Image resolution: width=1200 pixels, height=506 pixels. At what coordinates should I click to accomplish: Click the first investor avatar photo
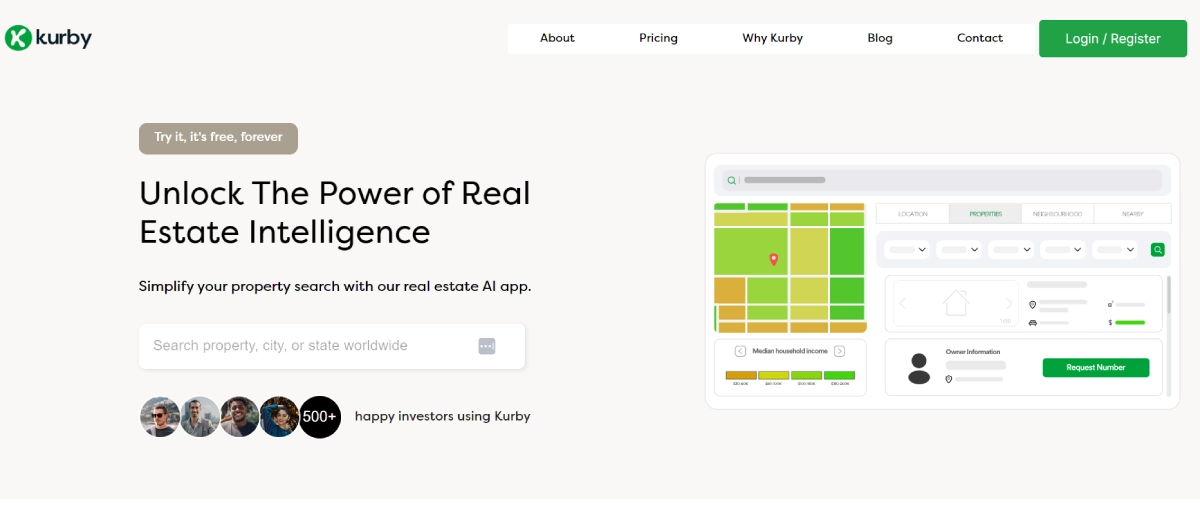click(160, 417)
